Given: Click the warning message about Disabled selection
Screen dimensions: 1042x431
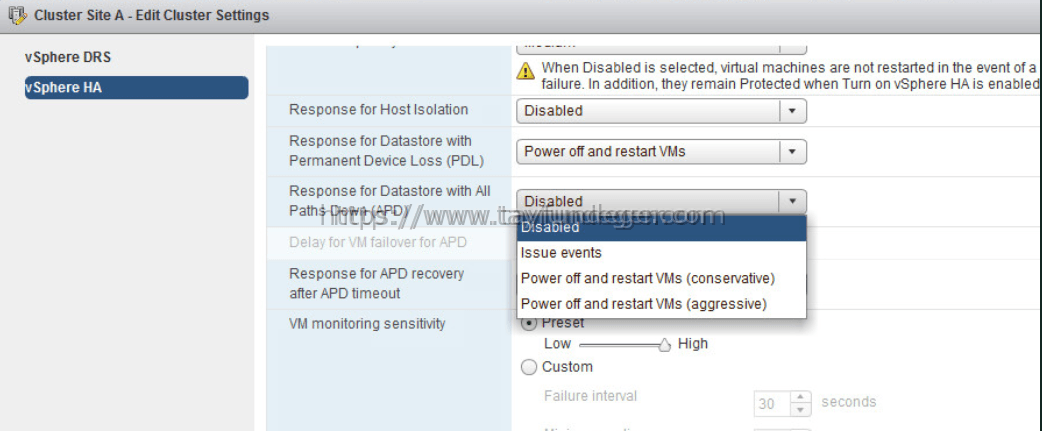Looking at the screenshot, I should (x=790, y=76).
